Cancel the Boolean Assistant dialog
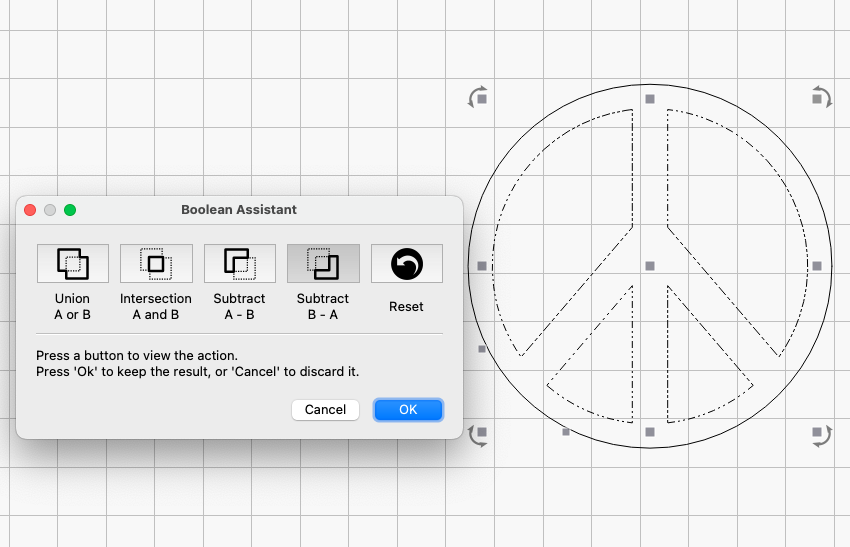 (325, 410)
